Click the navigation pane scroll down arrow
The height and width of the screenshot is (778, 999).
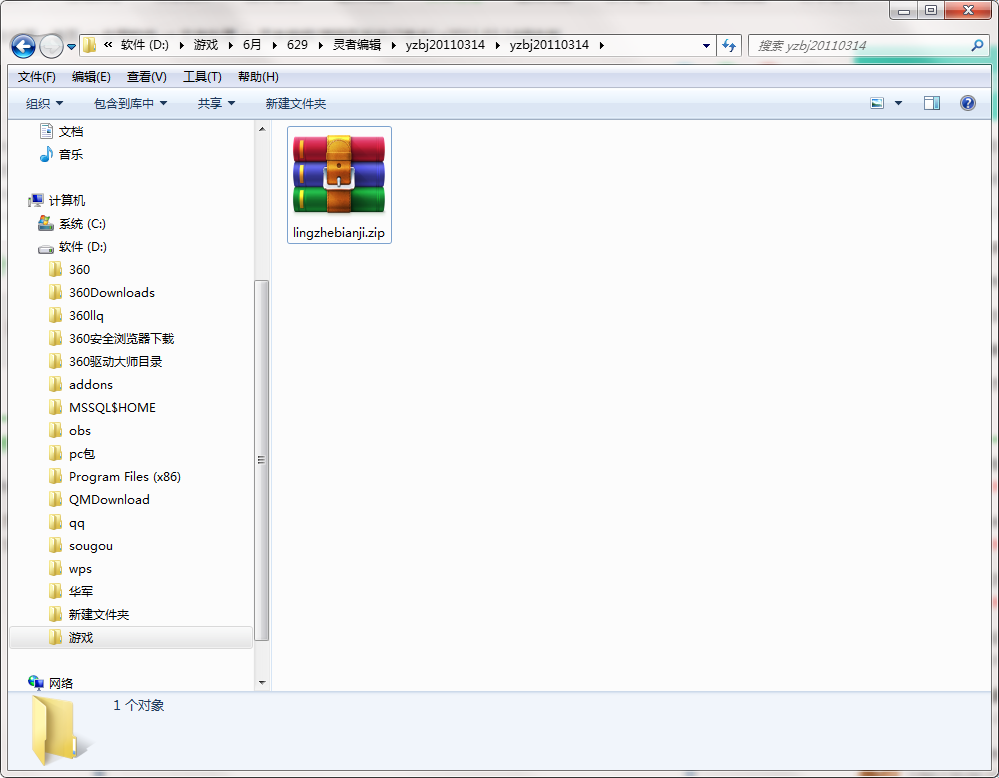point(262,683)
